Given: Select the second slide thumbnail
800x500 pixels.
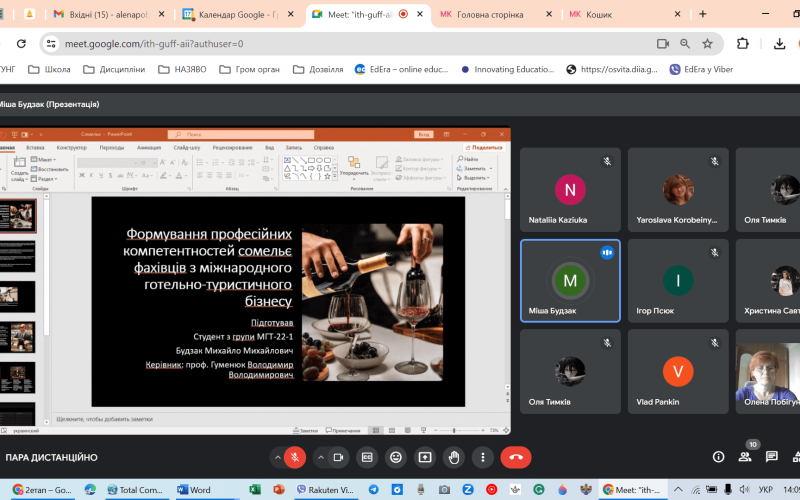Looking at the screenshot, I should 18,256.
